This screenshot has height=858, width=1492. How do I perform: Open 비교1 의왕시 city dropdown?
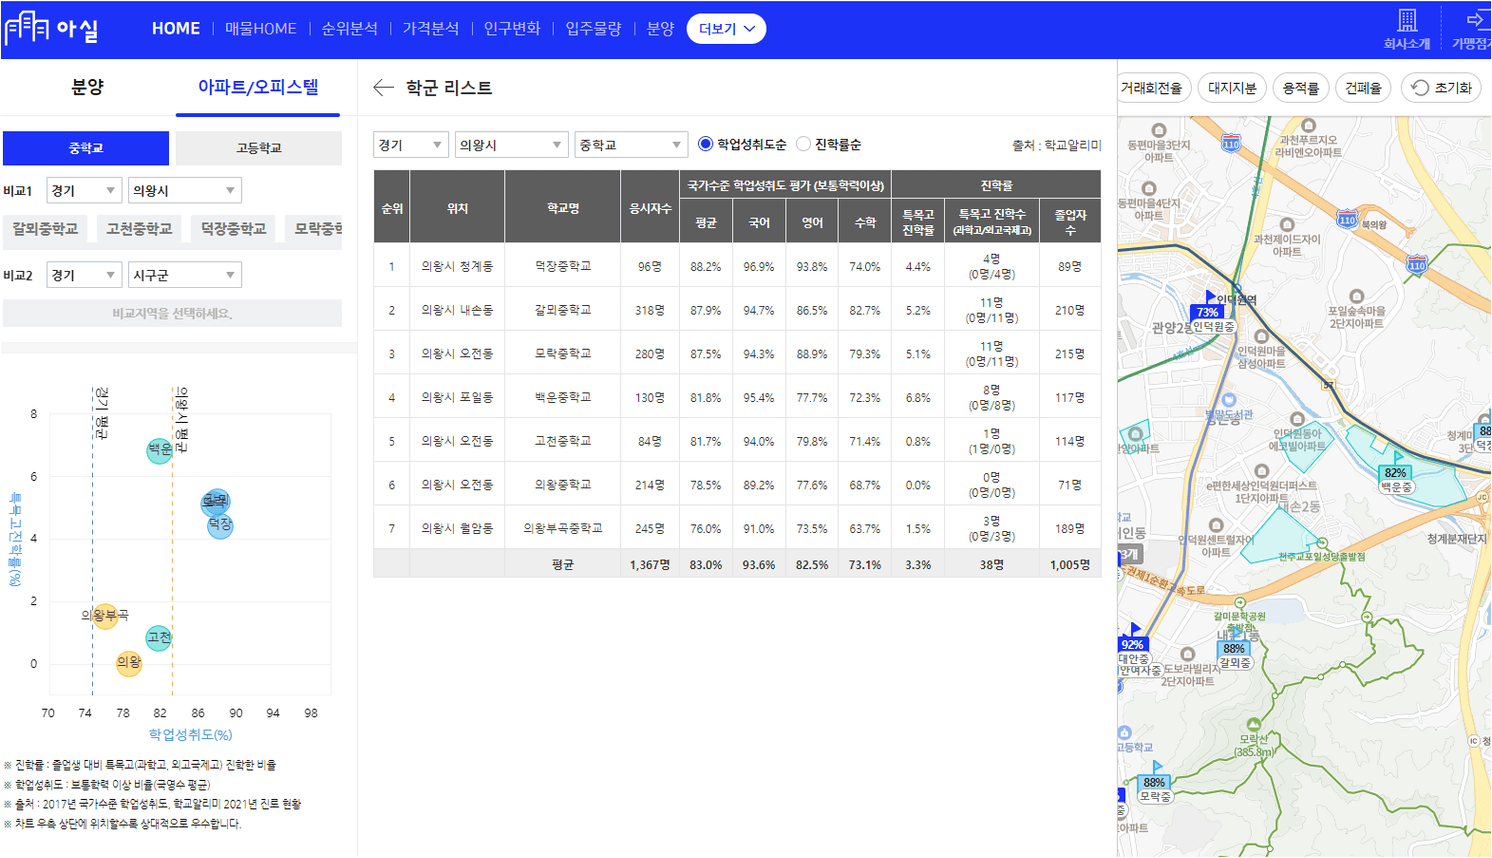point(185,190)
